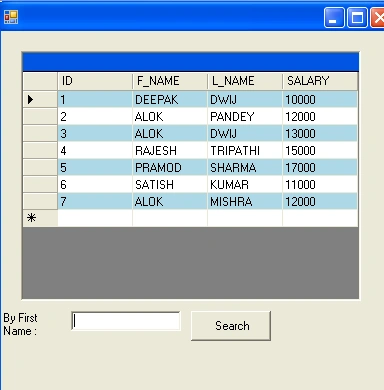
Task: Select ID cell 5
Action: point(95,167)
